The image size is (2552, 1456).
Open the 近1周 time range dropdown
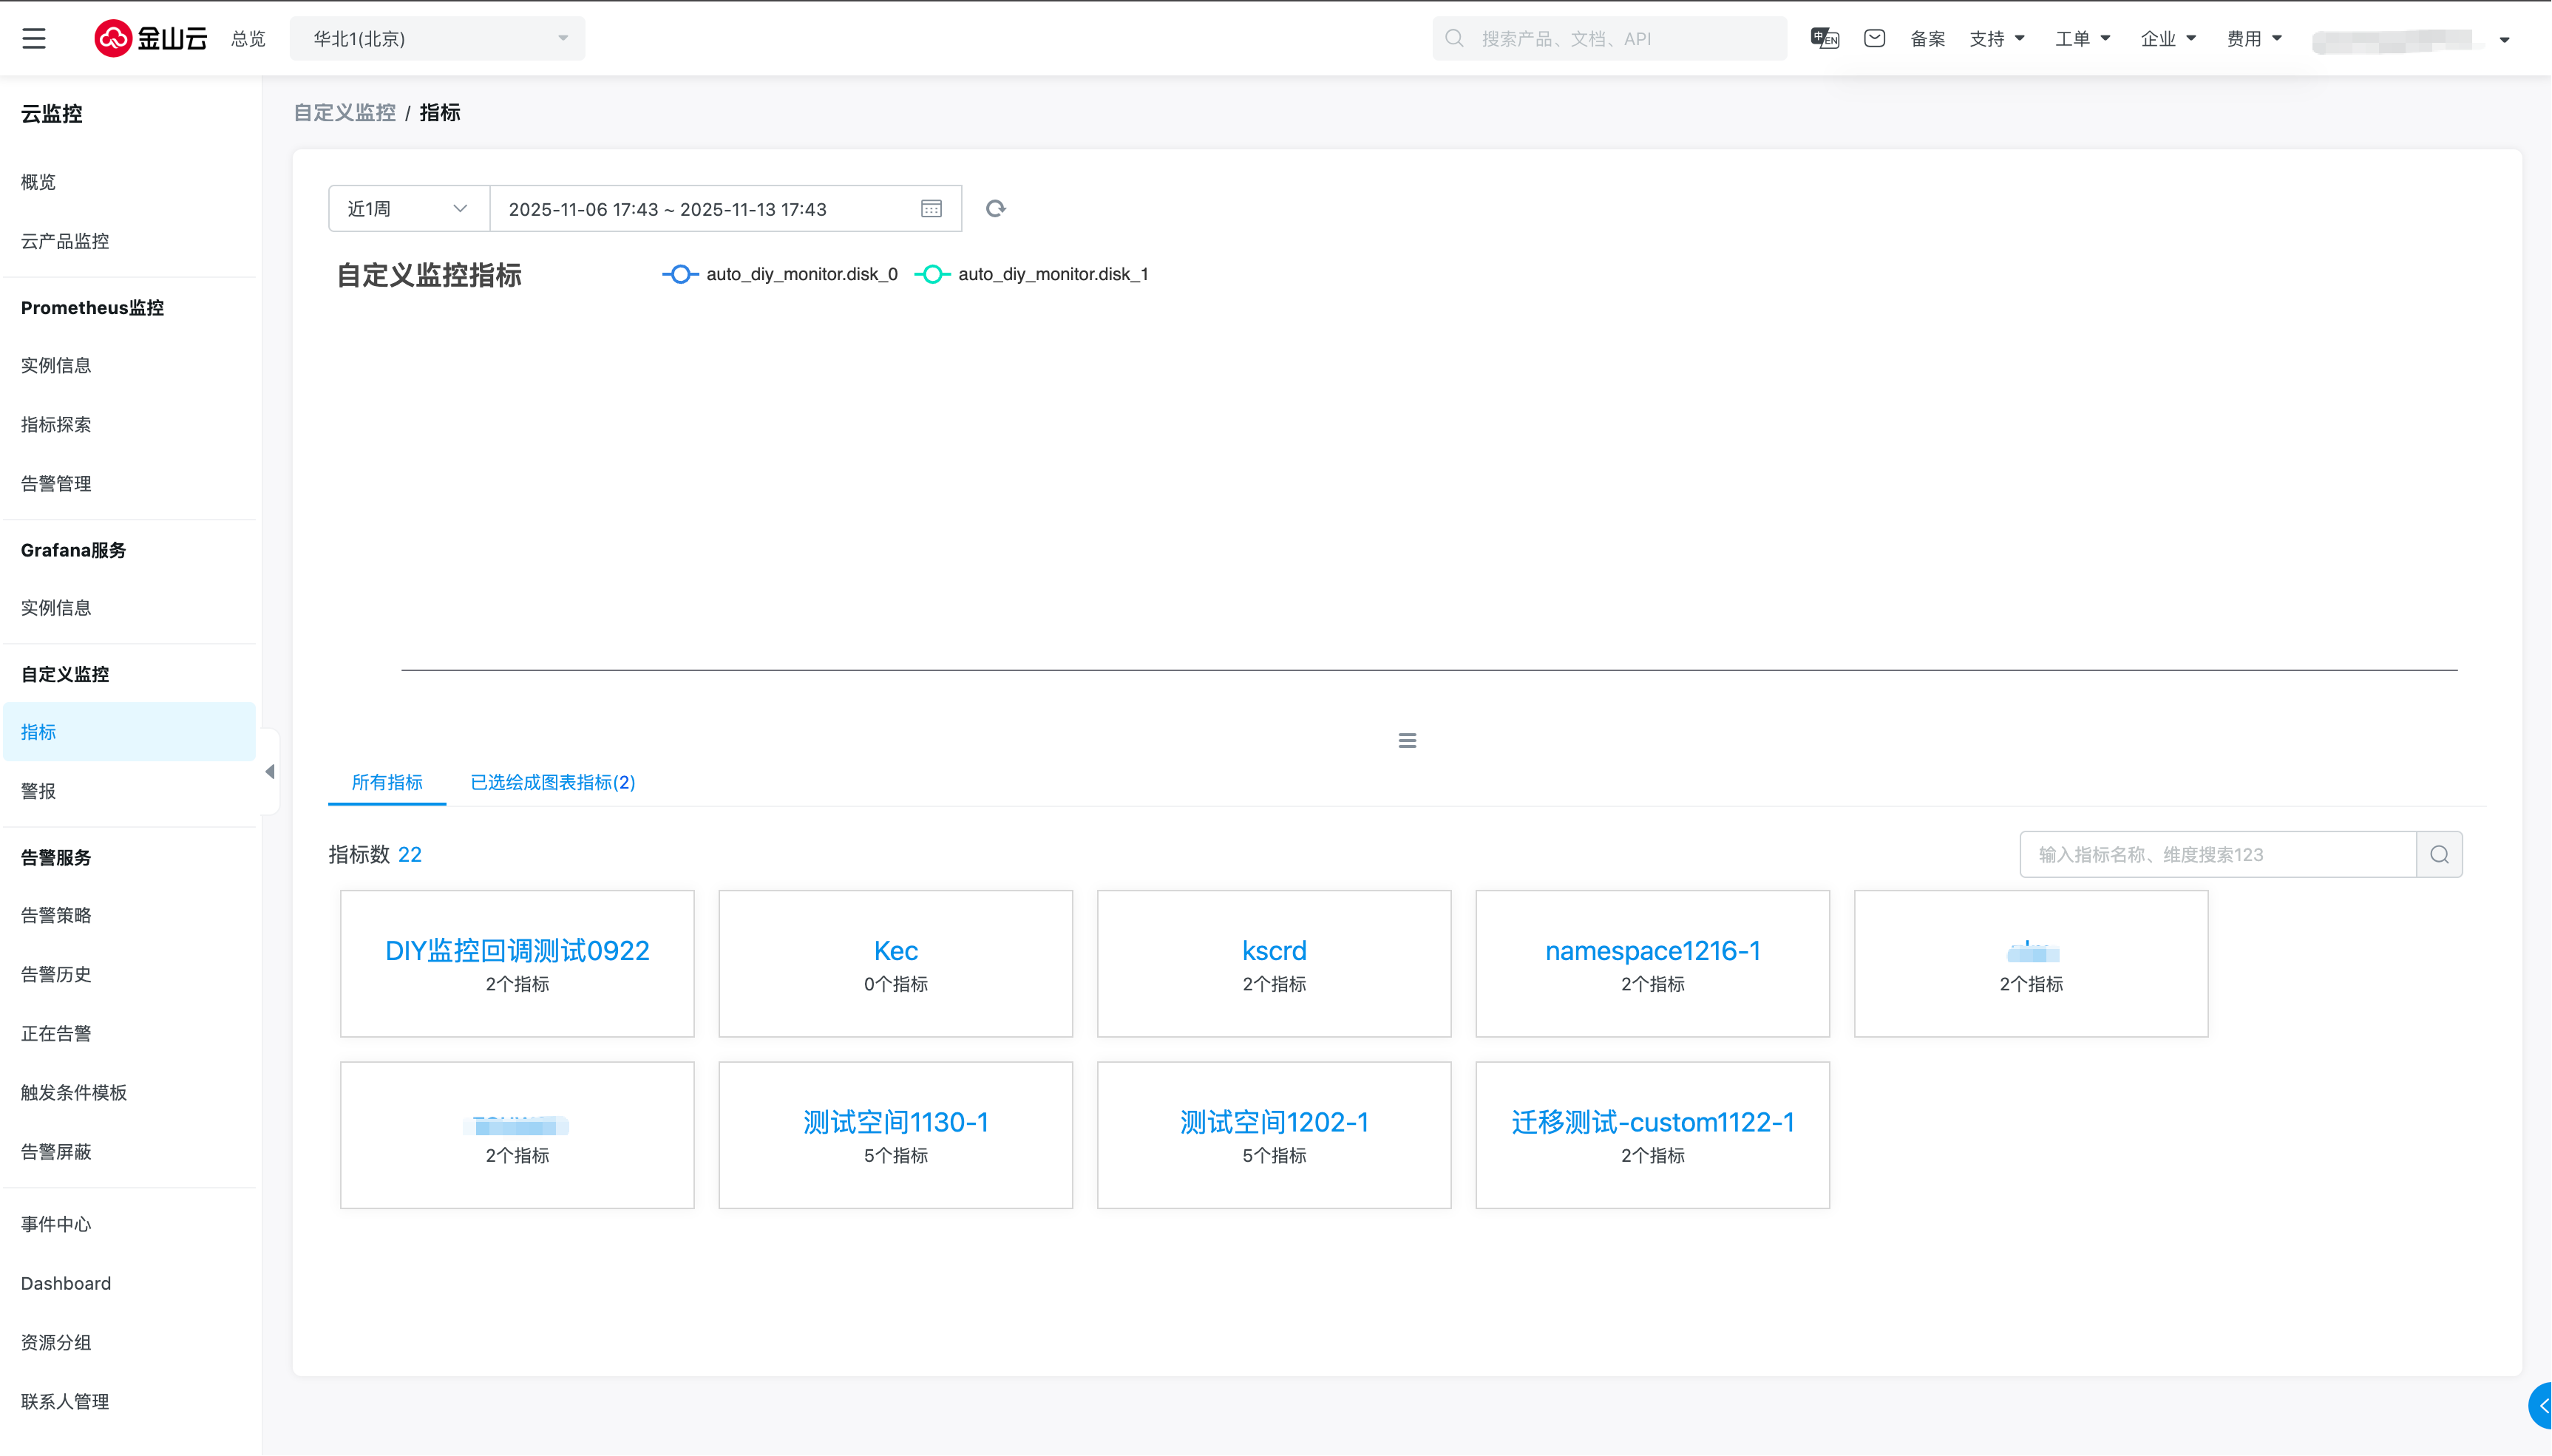[408, 208]
